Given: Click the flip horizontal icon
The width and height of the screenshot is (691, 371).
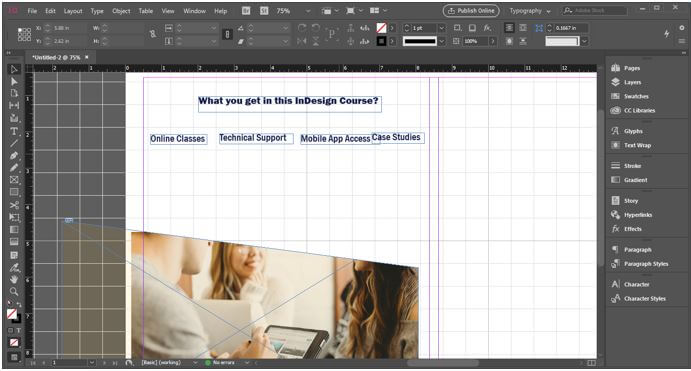Looking at the screenshot, I should pos(302,41).
